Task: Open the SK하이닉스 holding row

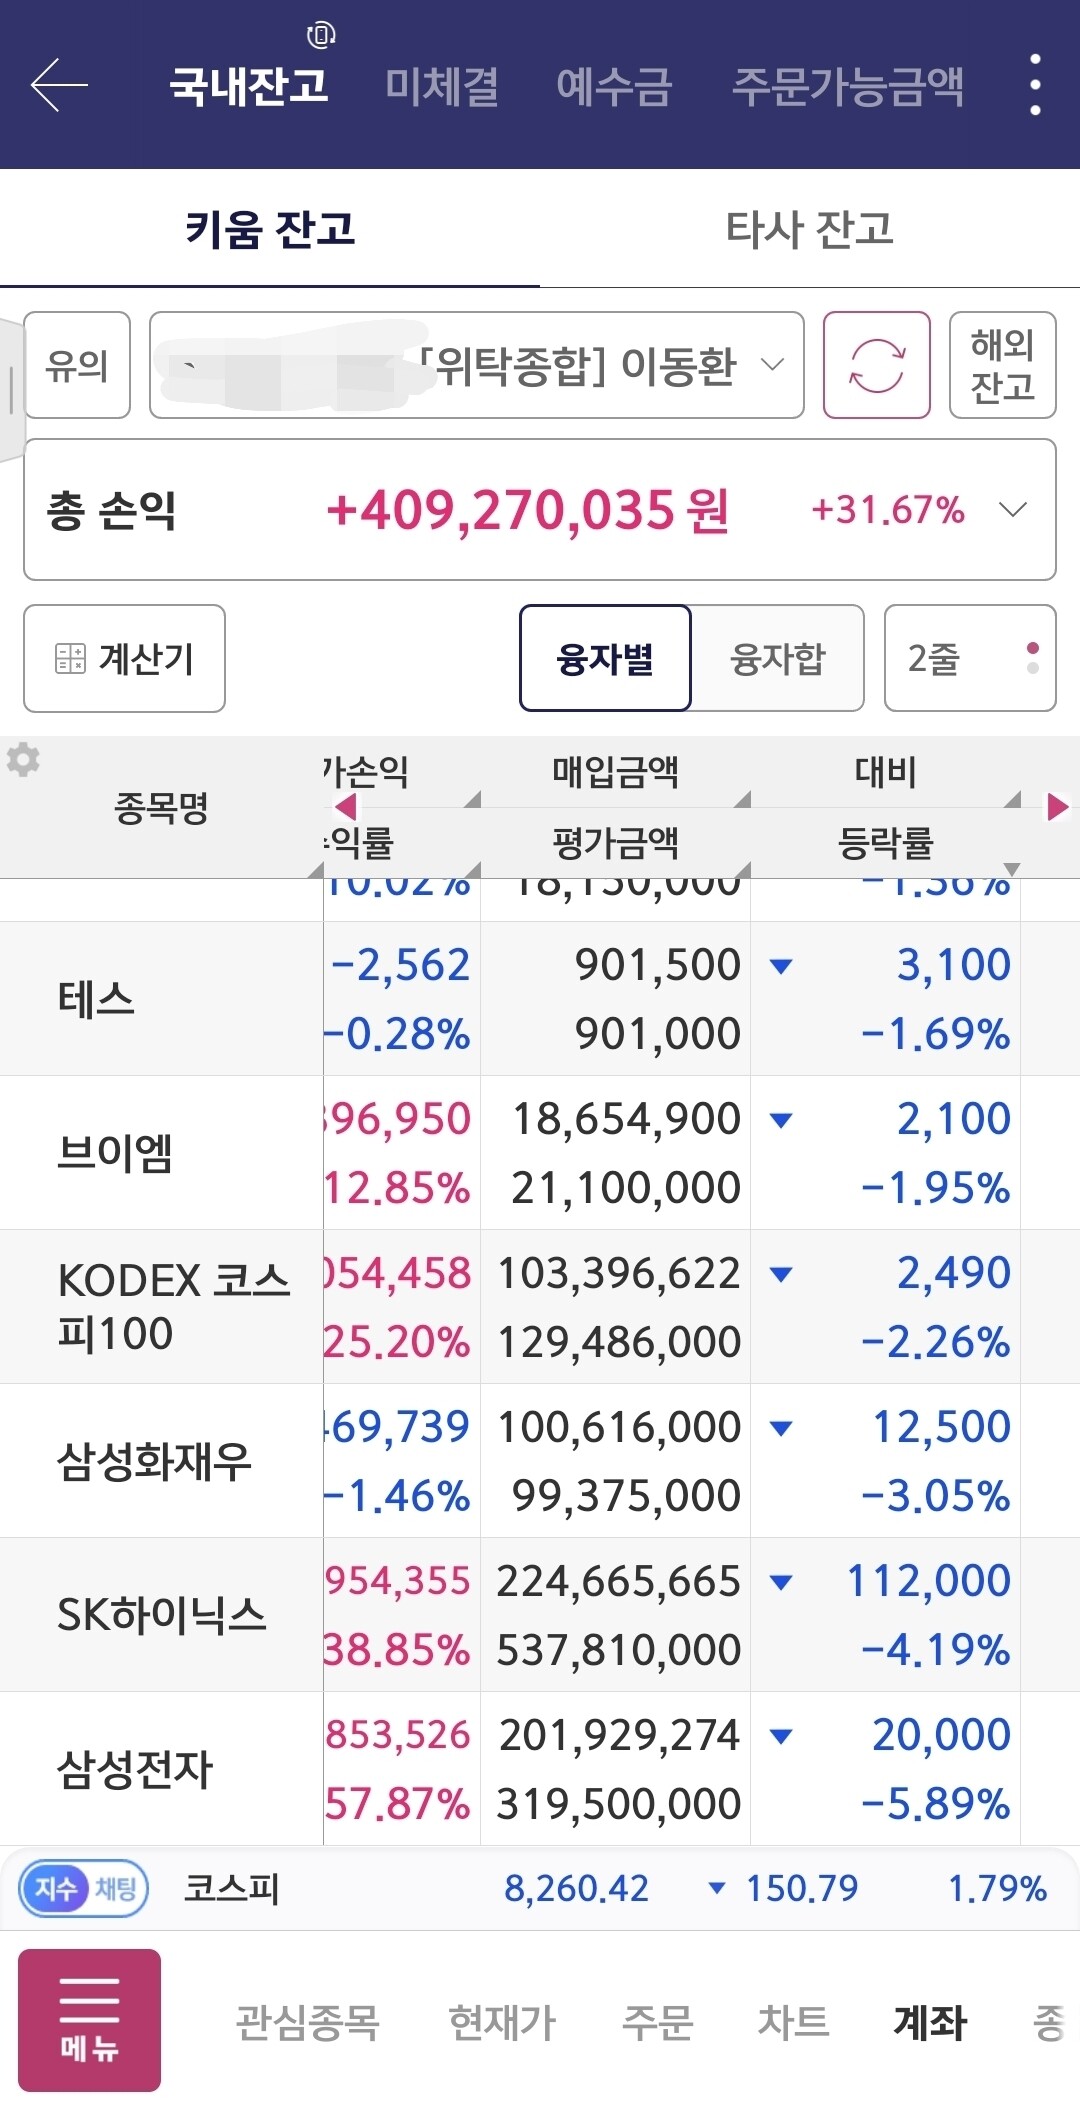Action: coord(540,1615)
